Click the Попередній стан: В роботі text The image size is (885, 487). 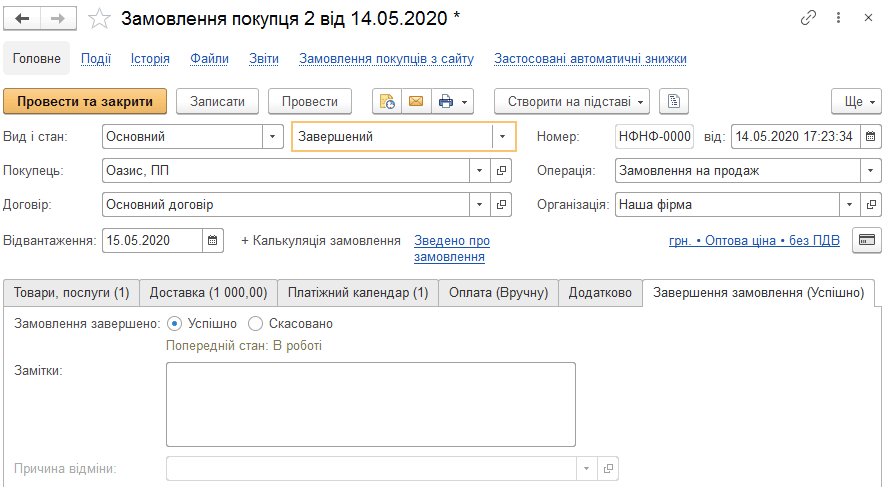pos(244,345)
